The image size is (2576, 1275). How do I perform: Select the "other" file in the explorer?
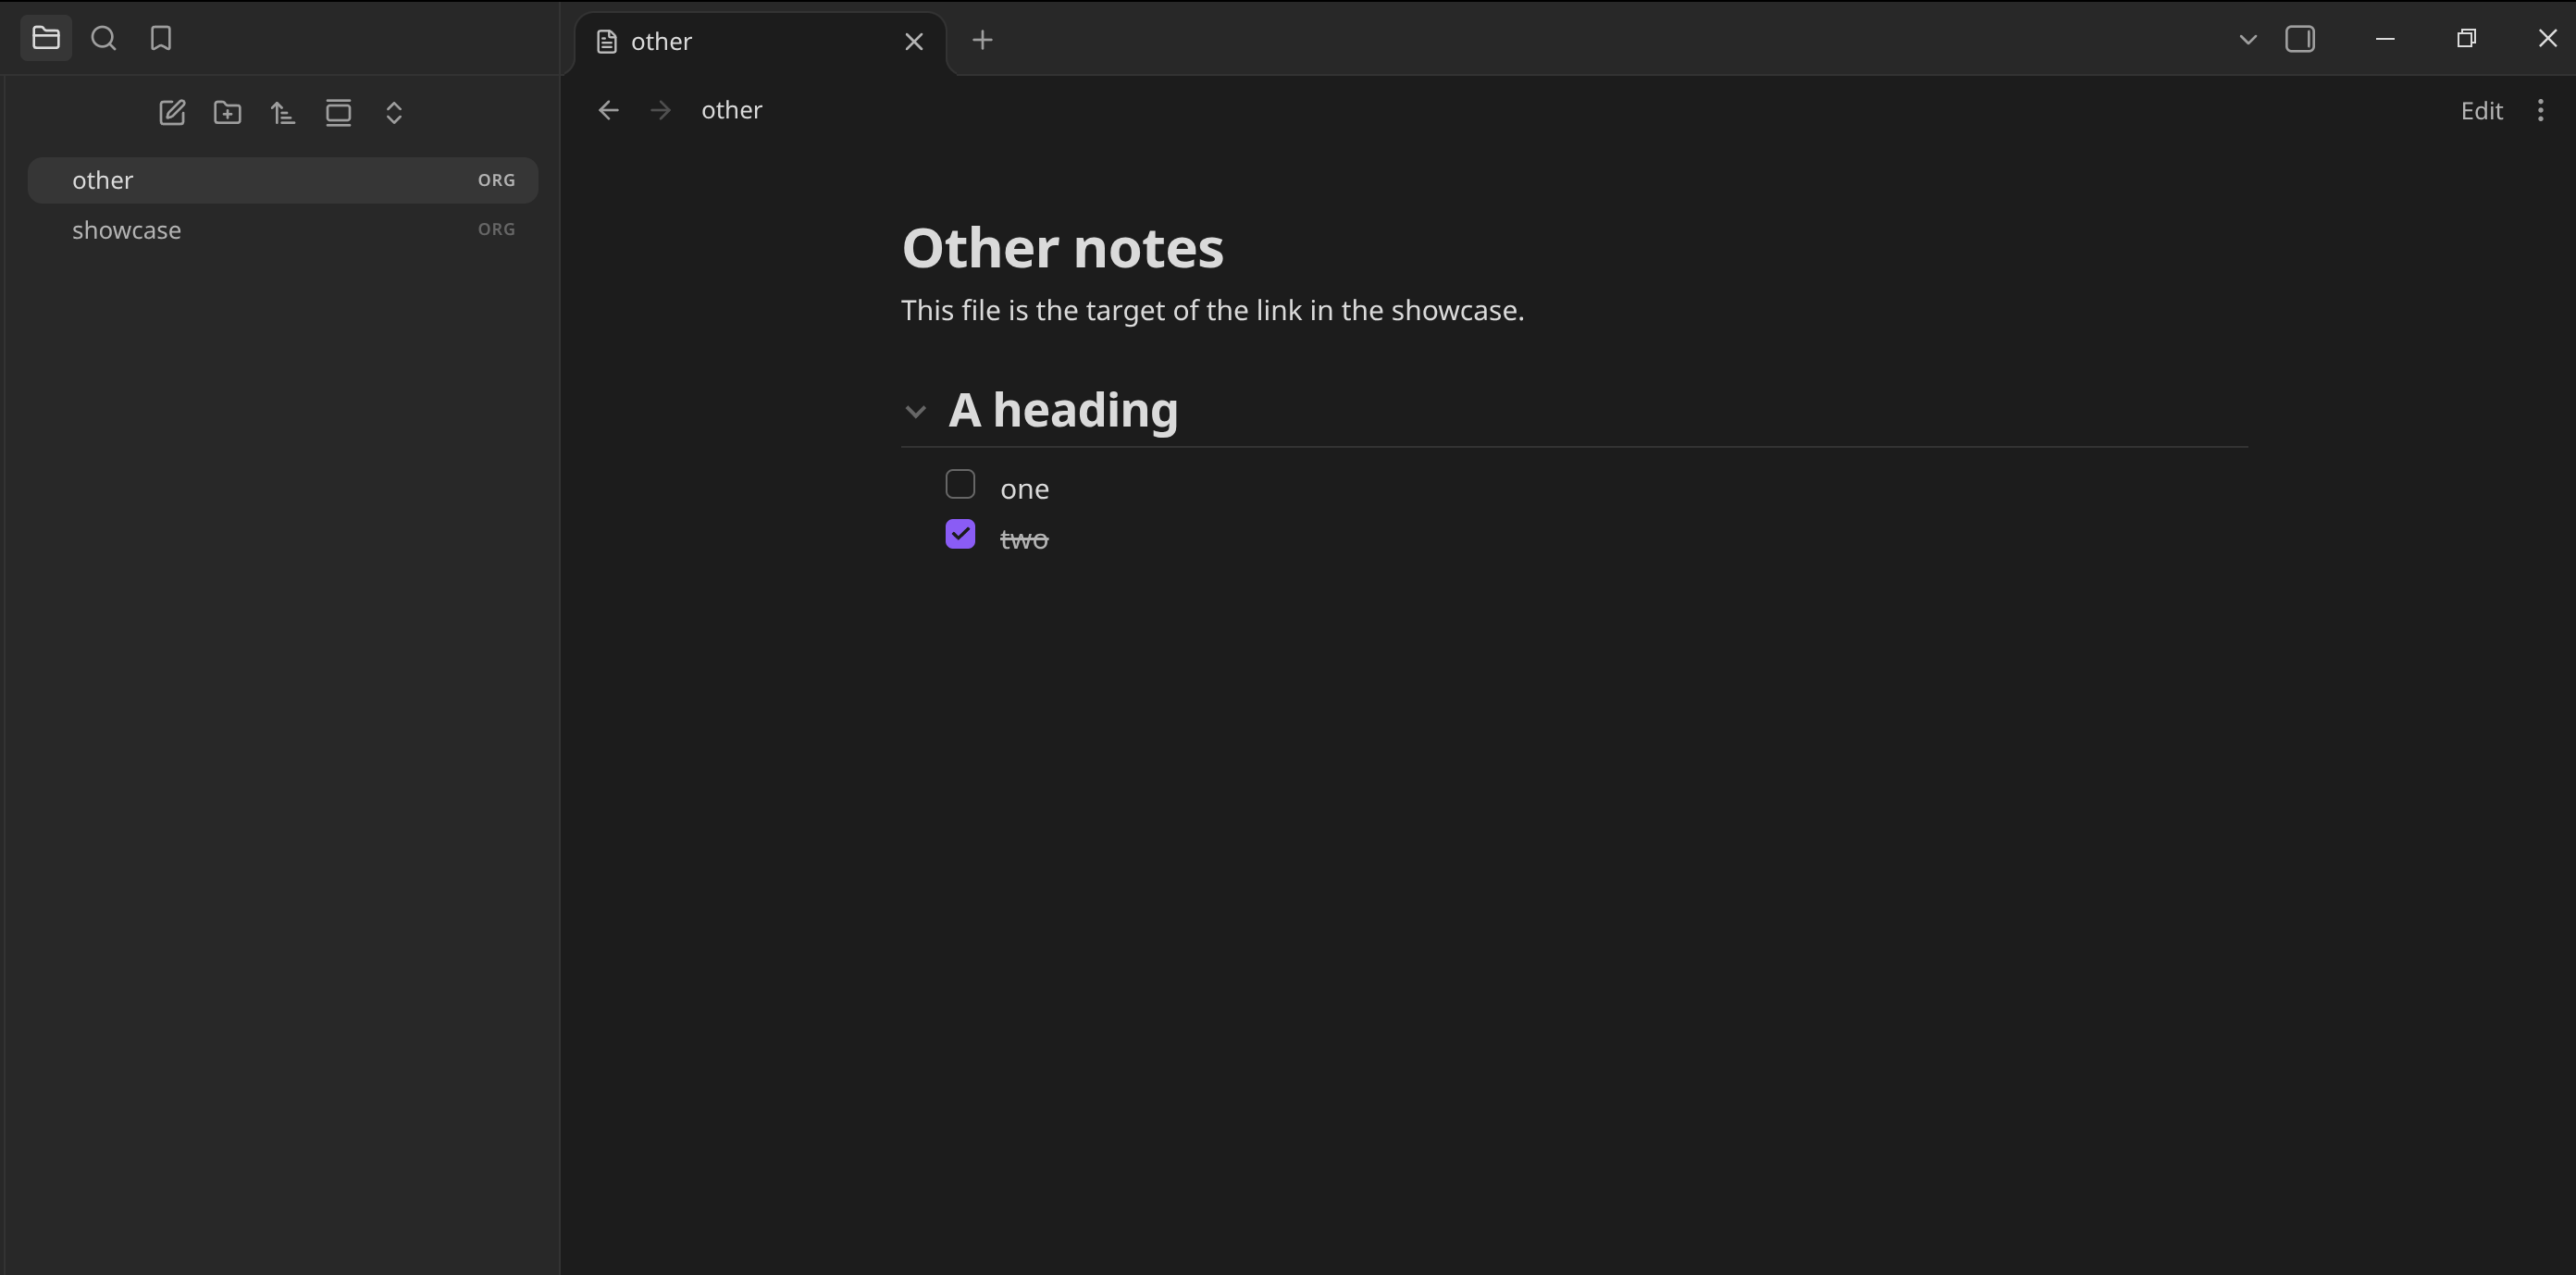283,180
